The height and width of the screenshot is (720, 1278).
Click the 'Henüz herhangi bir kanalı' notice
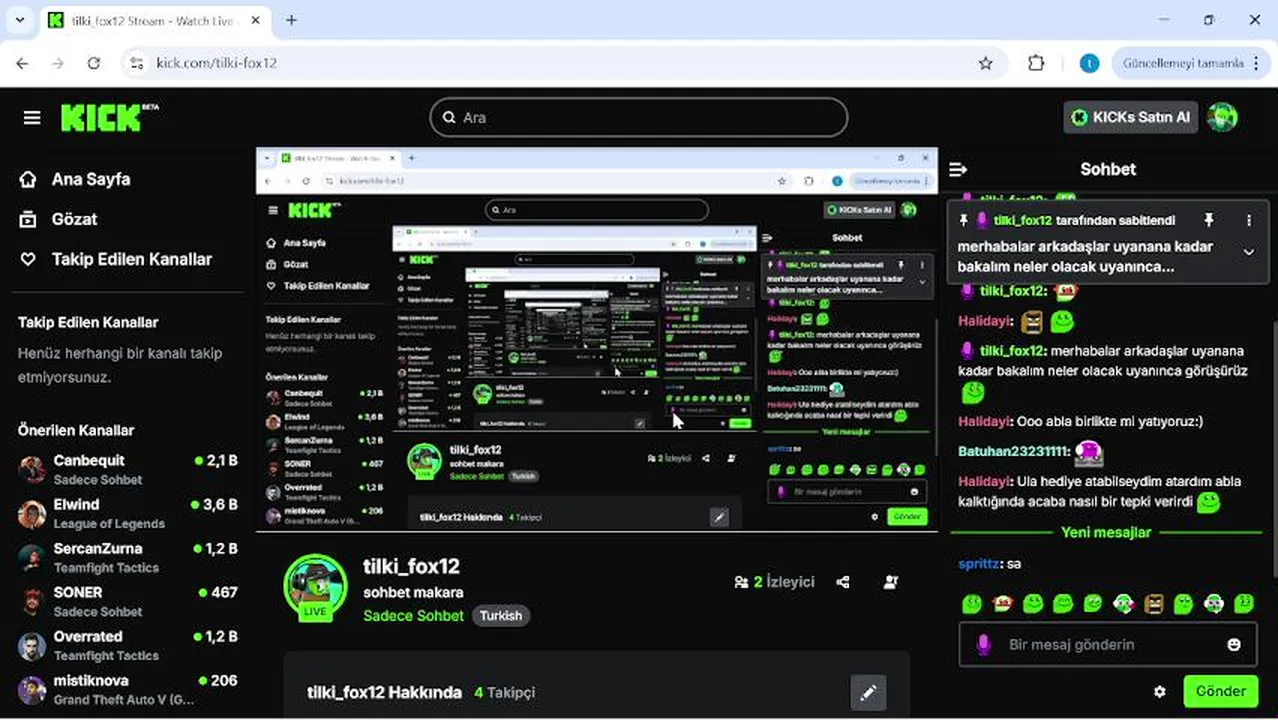(120, 365)
